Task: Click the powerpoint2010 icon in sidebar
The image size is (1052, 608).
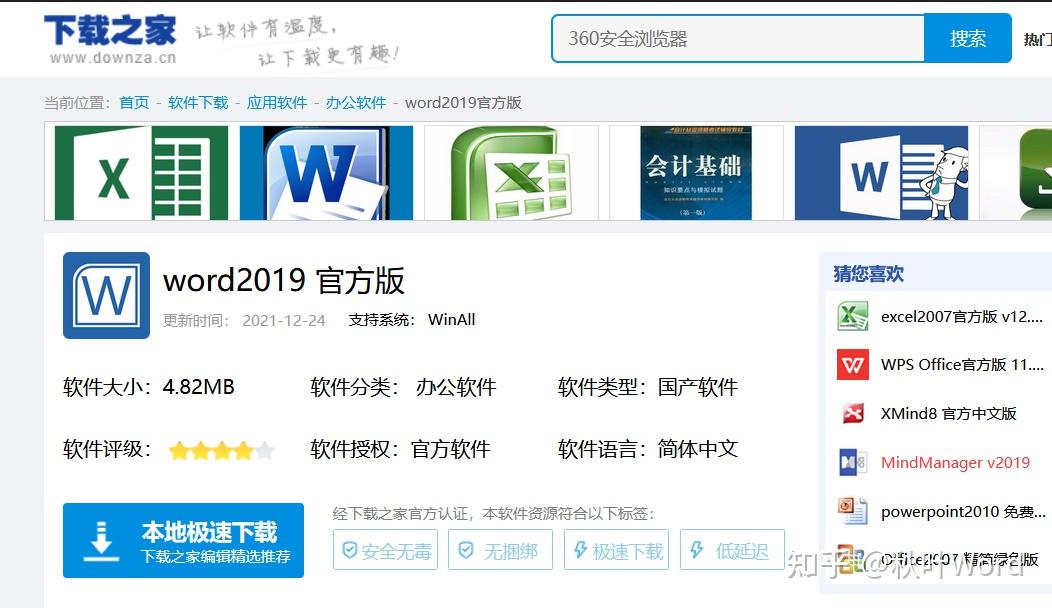Action: 853,511
